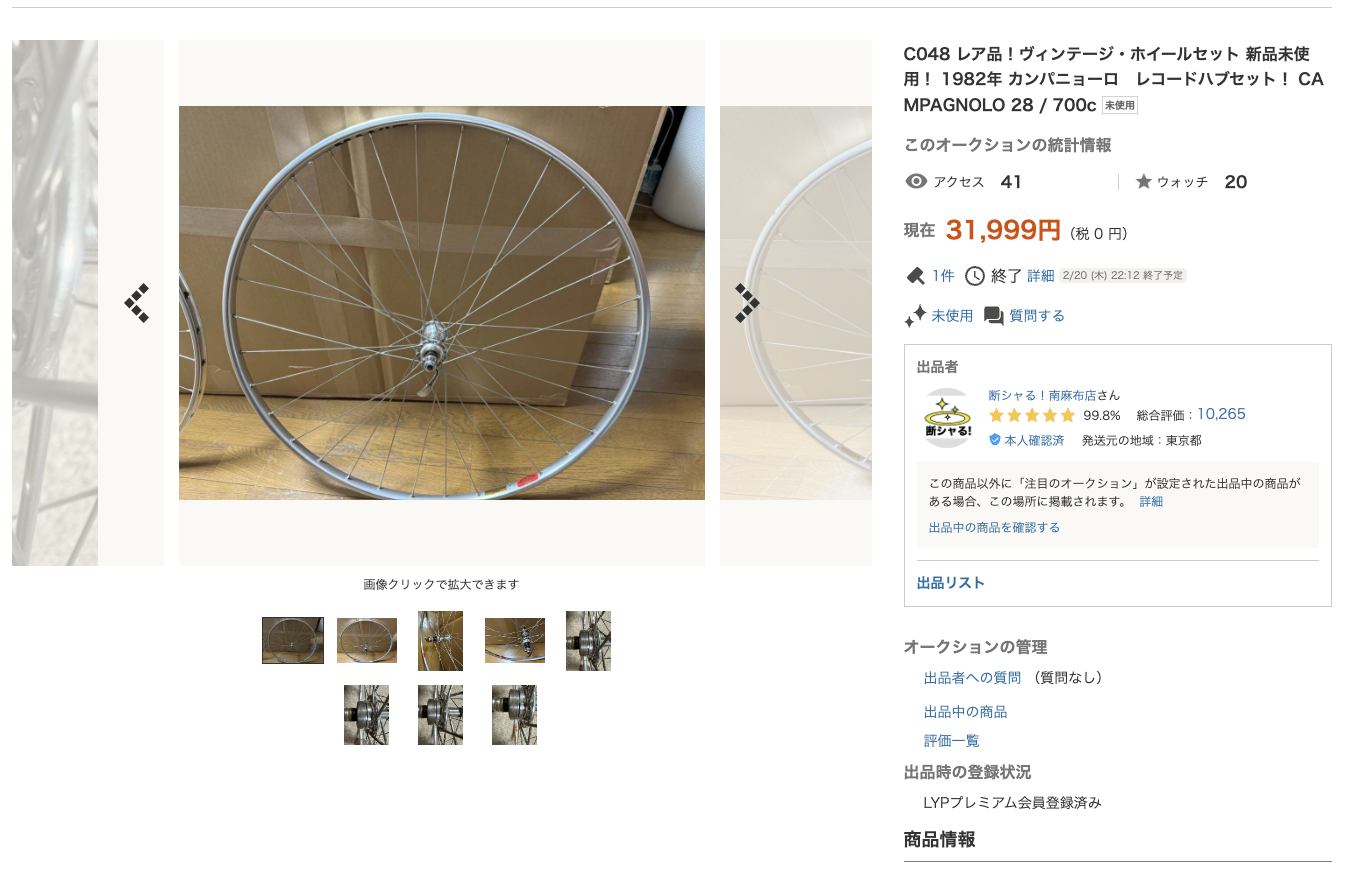1346x869 pixels.
Task: Click the clock icon beside 終了
Action: [974, 276]
